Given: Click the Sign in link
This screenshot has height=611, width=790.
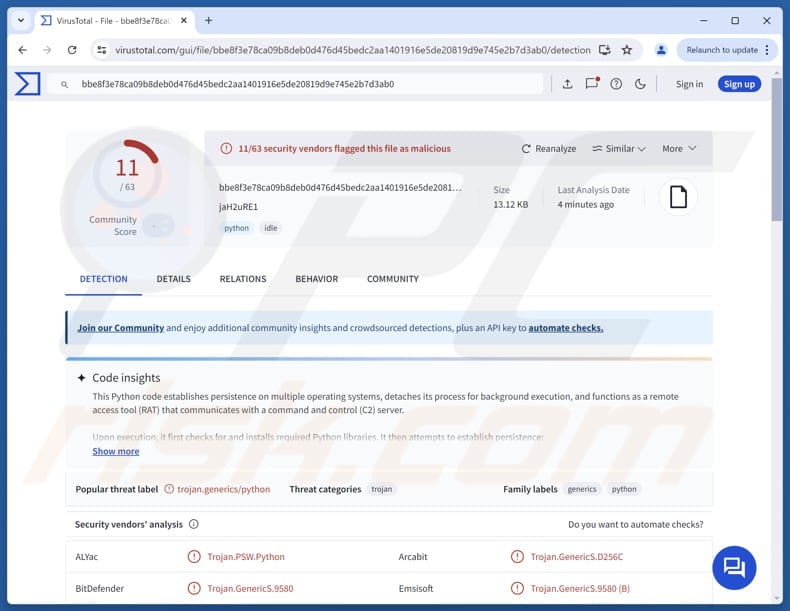Looking at the screenshot, I should point(689,84).
